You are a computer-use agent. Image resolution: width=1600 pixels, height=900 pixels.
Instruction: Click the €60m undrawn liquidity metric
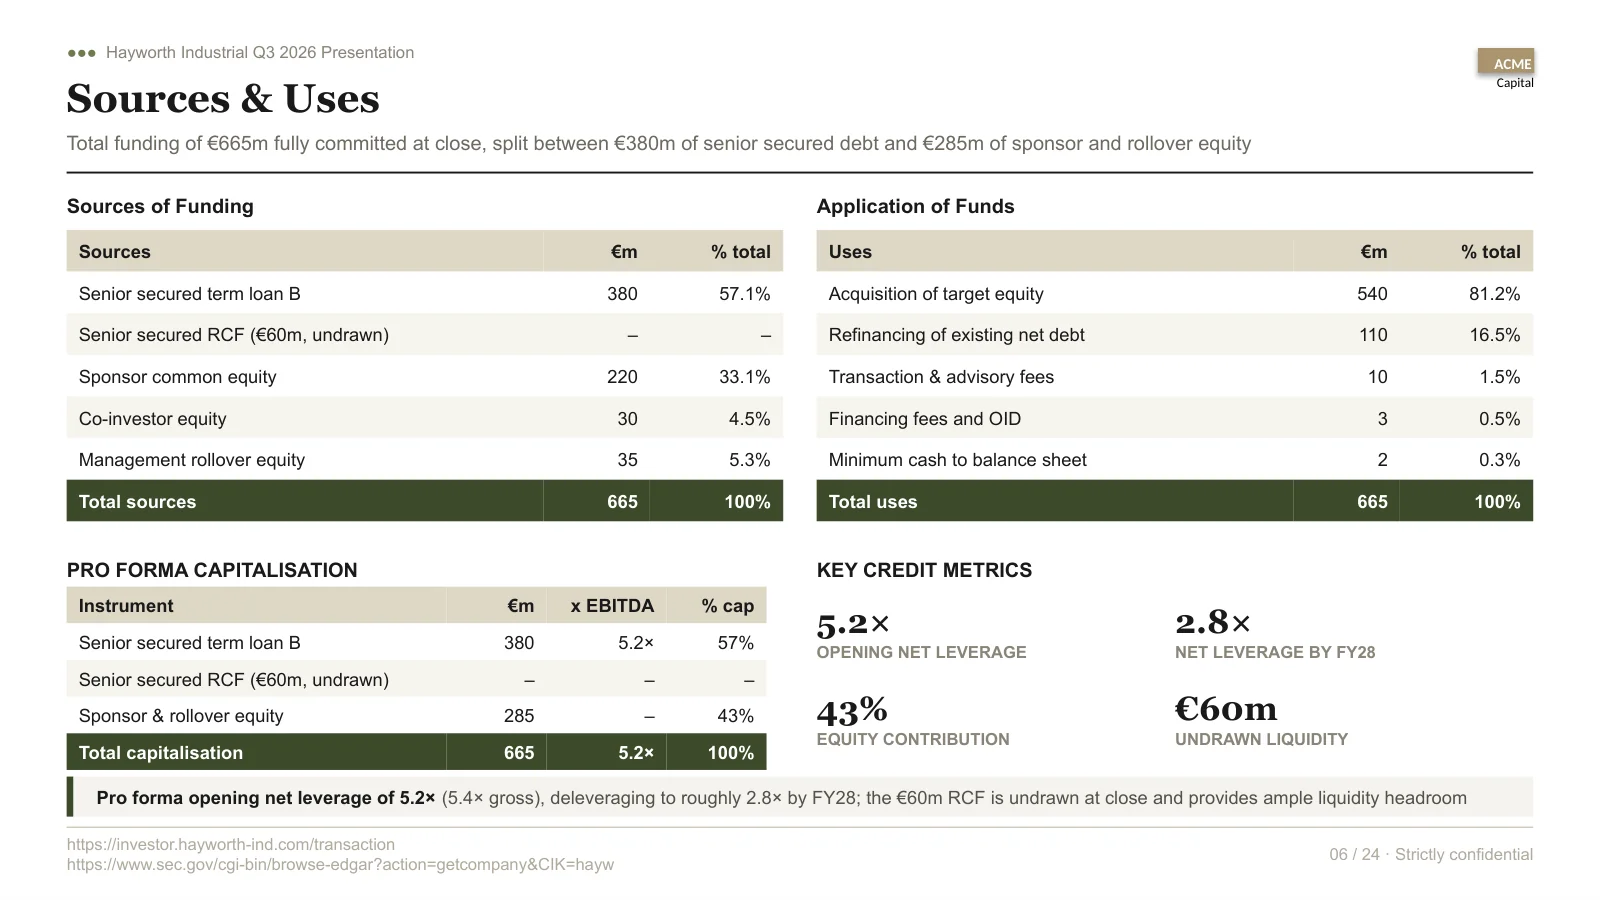[1261, 723]
